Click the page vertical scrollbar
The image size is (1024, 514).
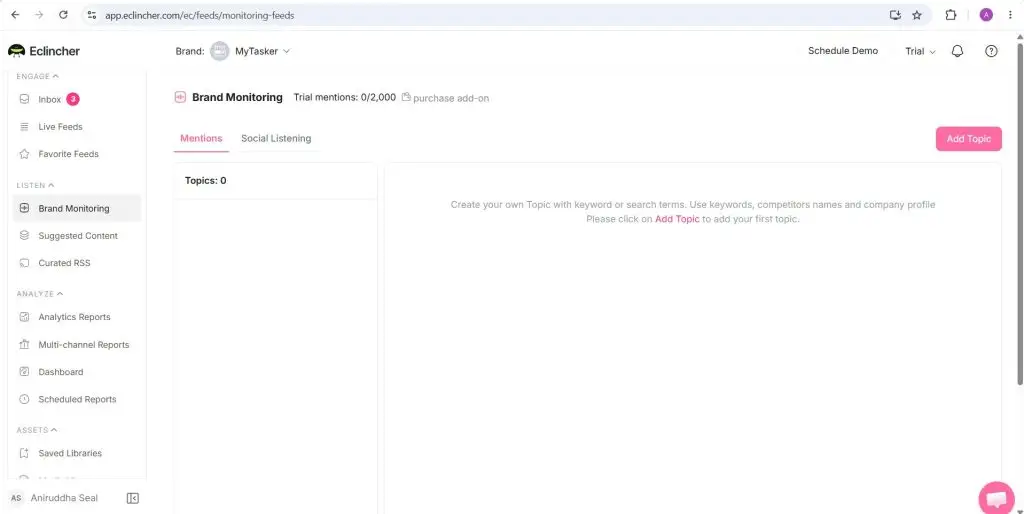pyautogui.click(x=1019, y=213)
